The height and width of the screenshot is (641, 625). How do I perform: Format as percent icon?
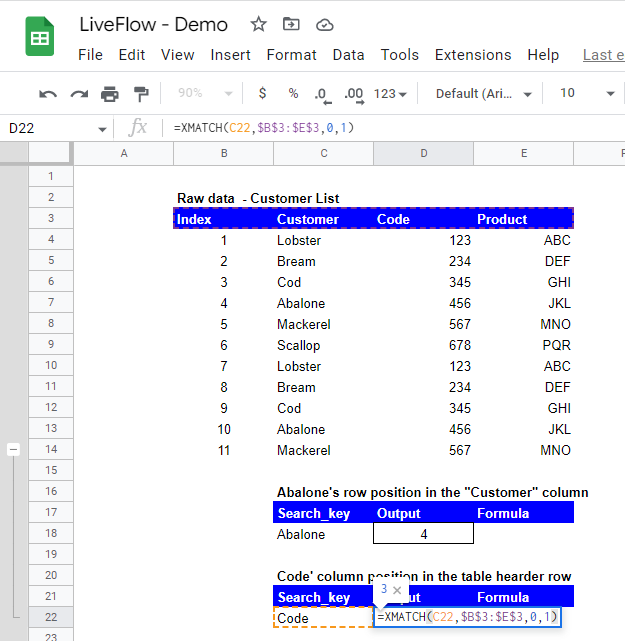[293, 93]
